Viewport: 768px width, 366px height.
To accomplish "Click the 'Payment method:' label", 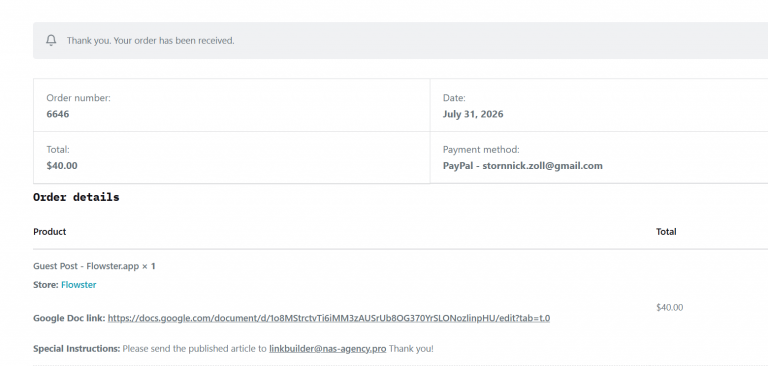I will (481, 149).
